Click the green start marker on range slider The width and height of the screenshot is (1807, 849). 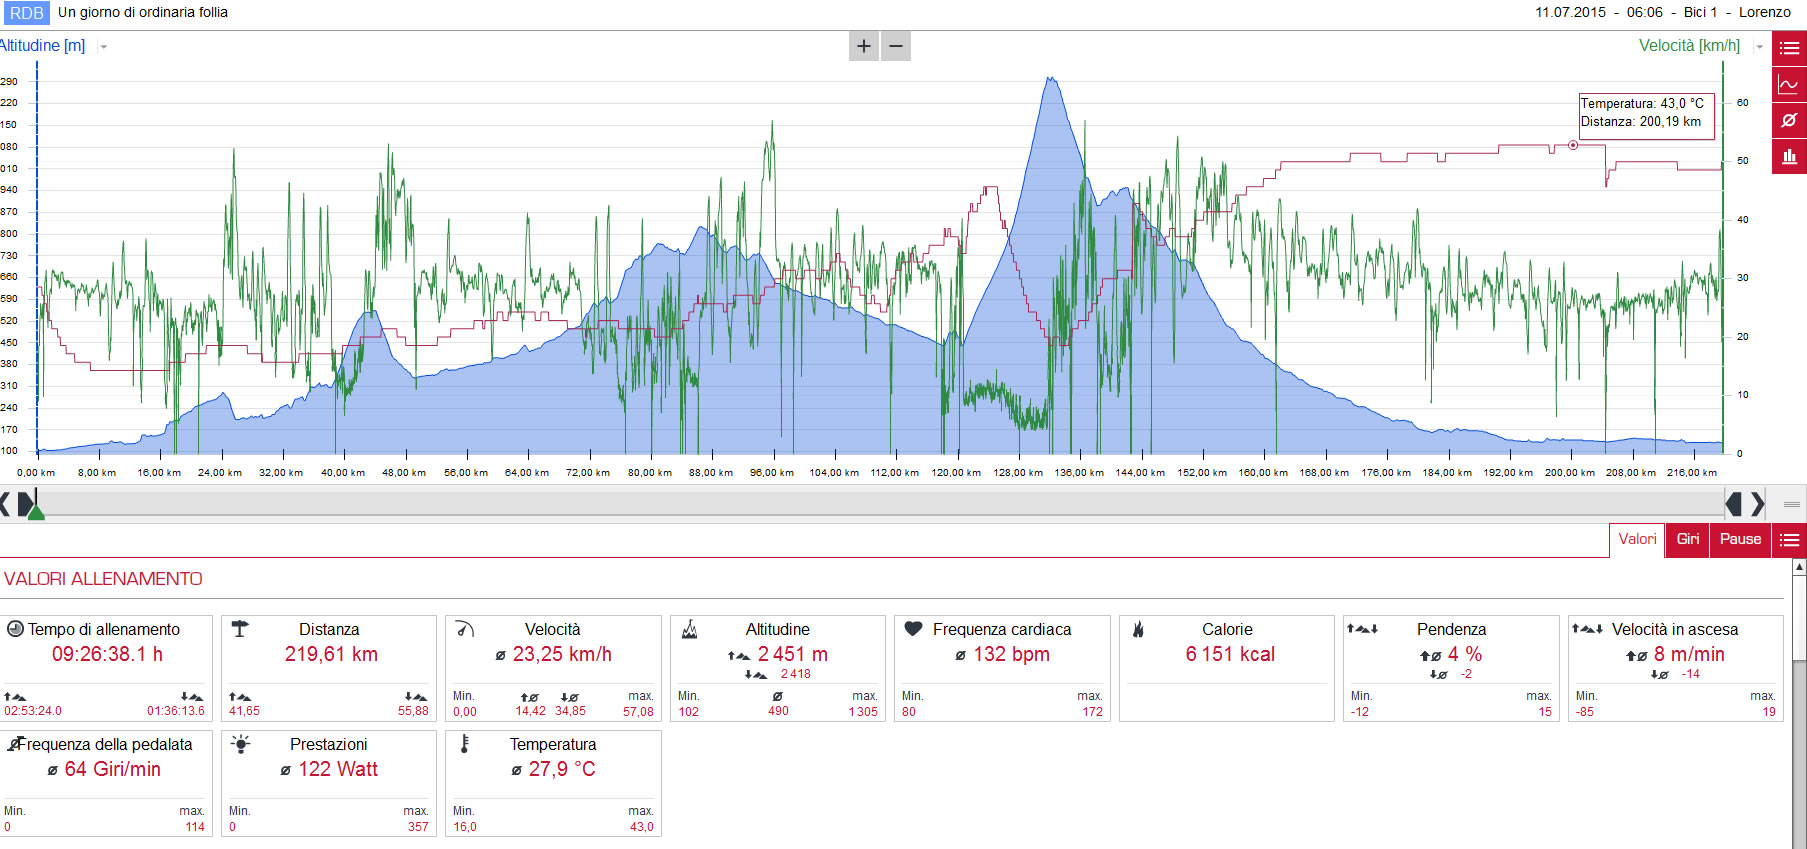[x=36, y=511]
